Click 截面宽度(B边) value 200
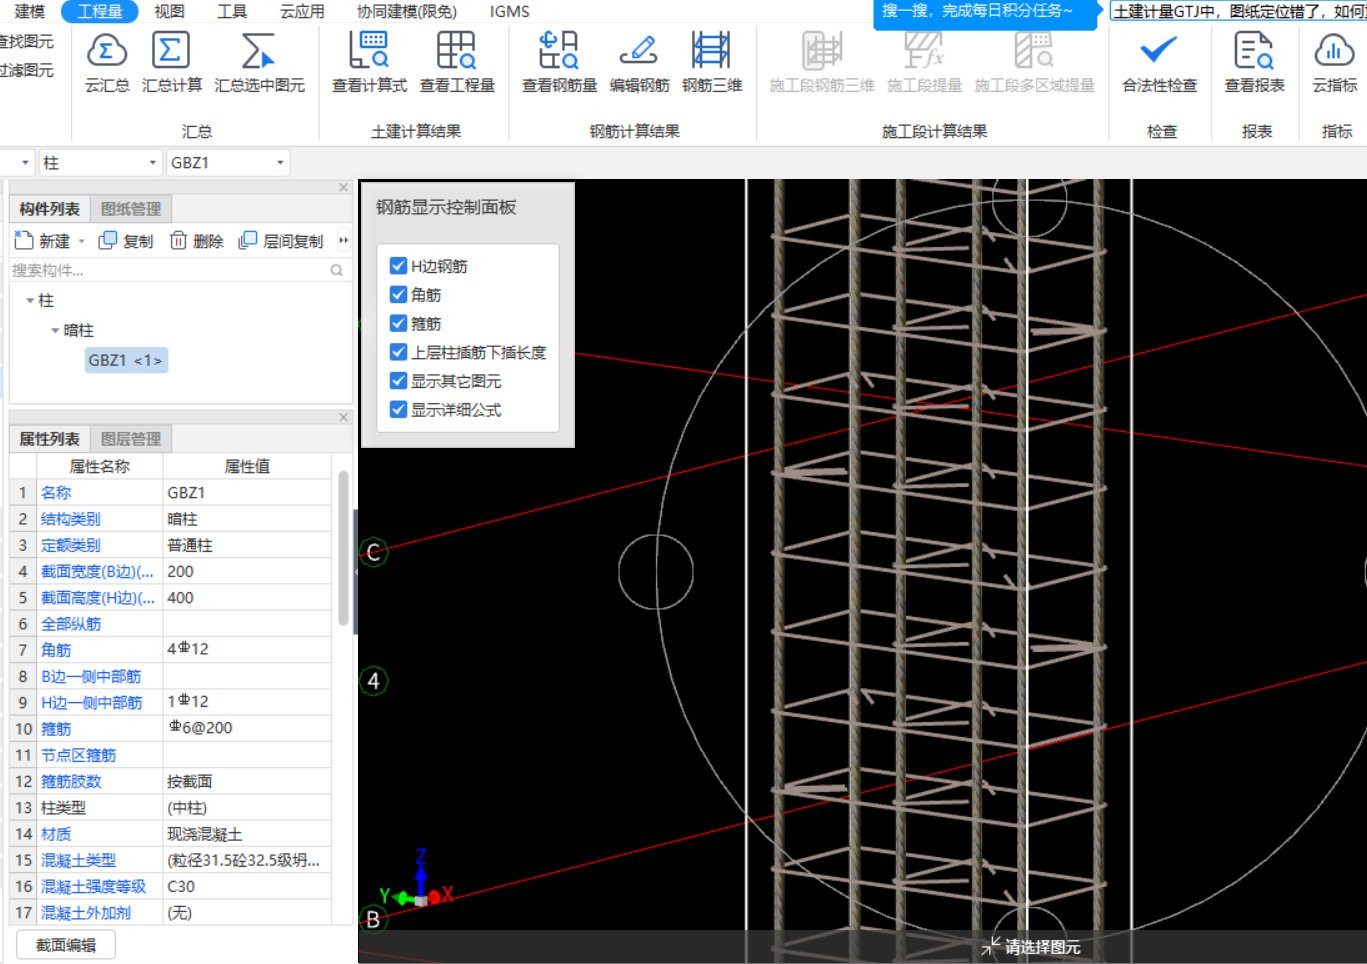This screenshot has width=1367, height=964. click(247, 571)
